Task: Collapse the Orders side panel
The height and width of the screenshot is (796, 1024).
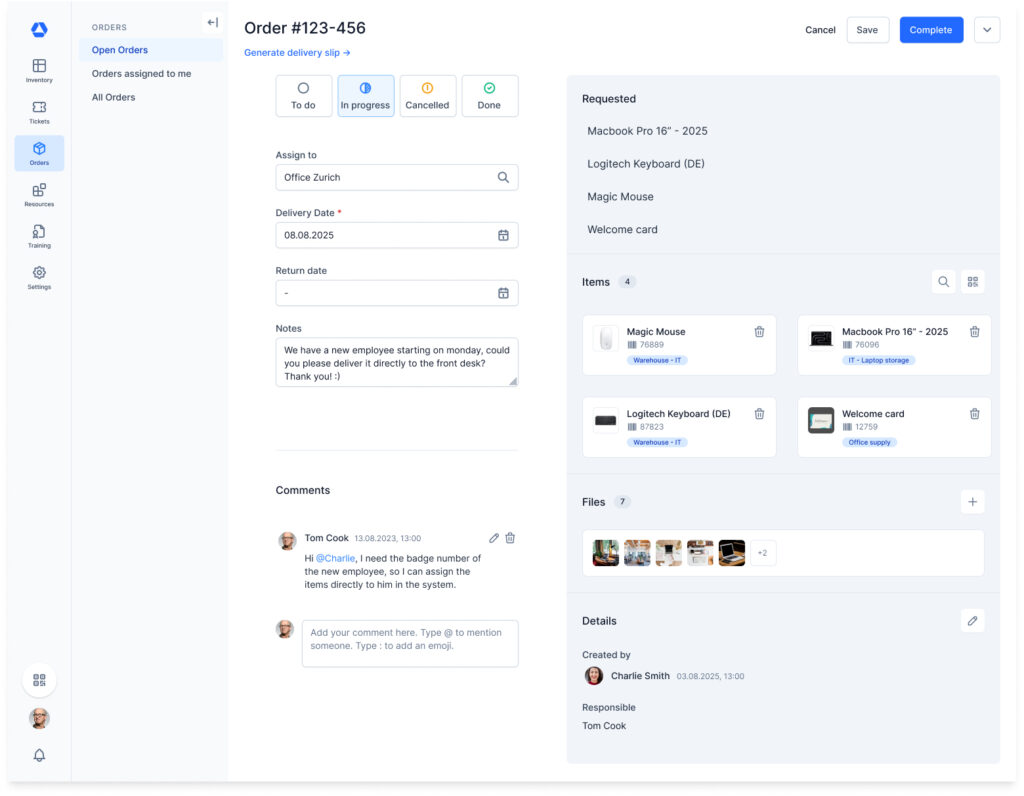Action: [212, 23]
